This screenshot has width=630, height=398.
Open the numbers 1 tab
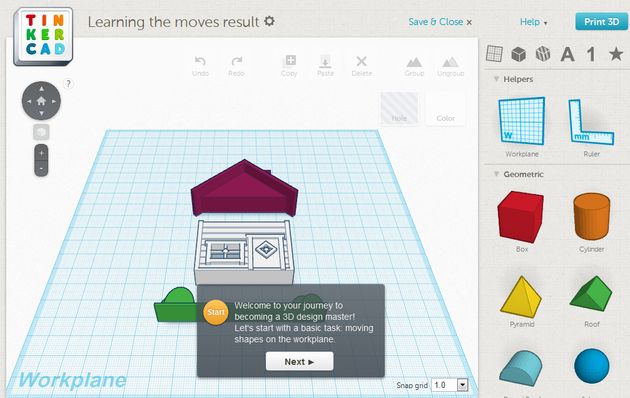click(591, 54)
